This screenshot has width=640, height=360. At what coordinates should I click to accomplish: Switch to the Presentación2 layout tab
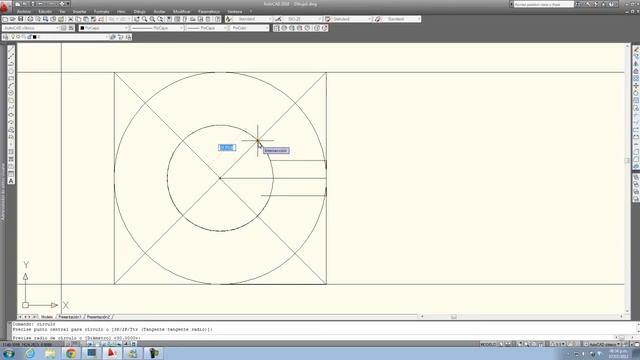pyautogui.click(x=98, y=317)
